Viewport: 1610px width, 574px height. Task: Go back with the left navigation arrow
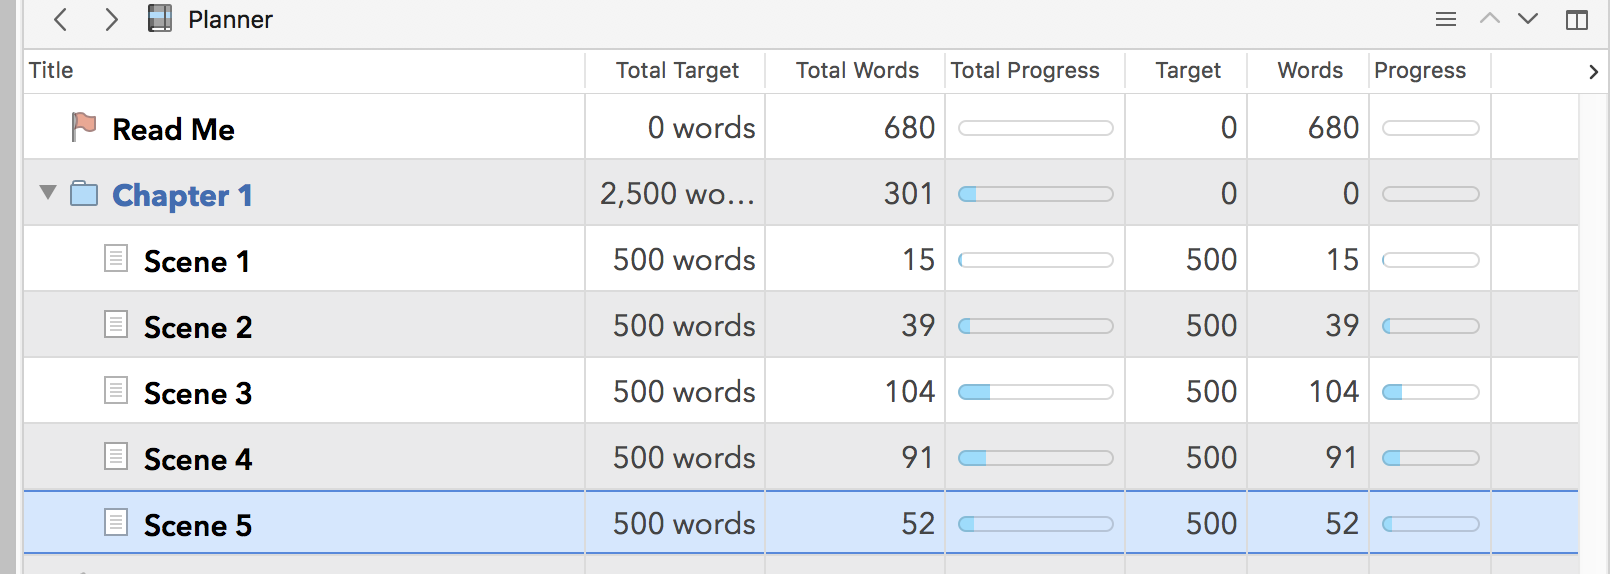coord(61,19)
